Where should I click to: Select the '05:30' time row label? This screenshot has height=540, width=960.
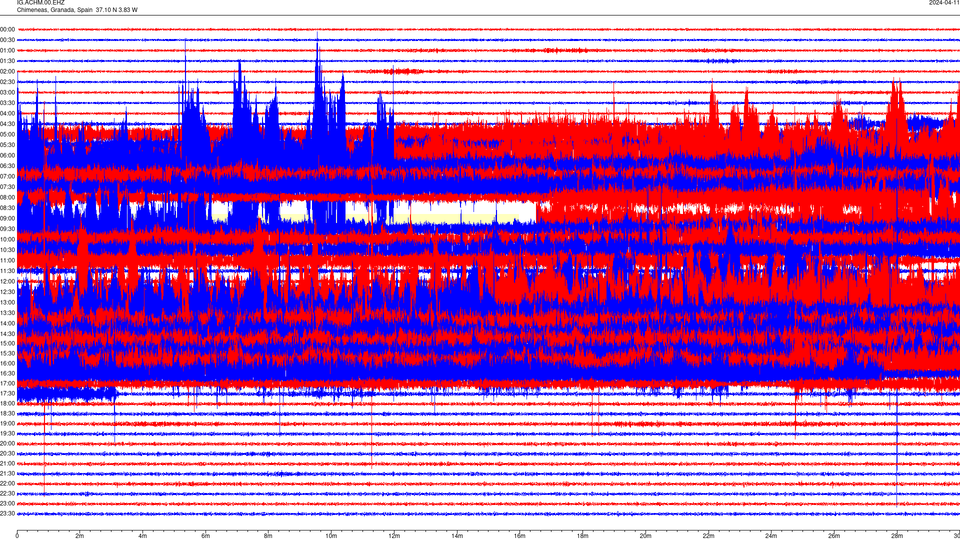point(7,145)
